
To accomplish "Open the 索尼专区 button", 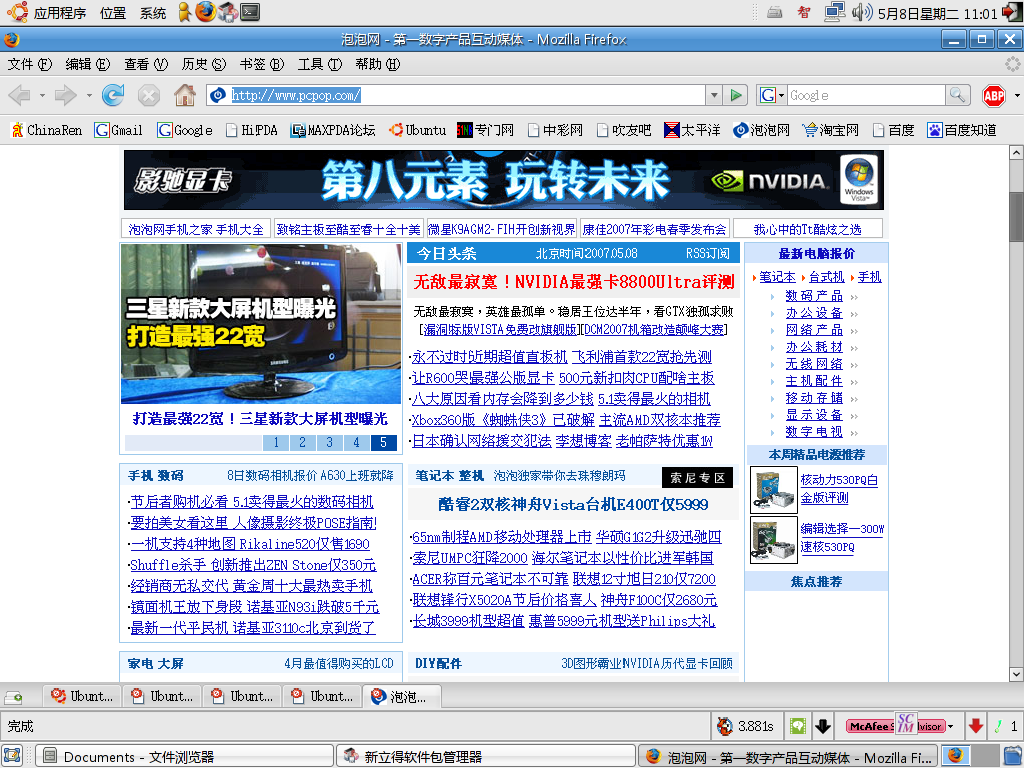I will pos(697,477).
